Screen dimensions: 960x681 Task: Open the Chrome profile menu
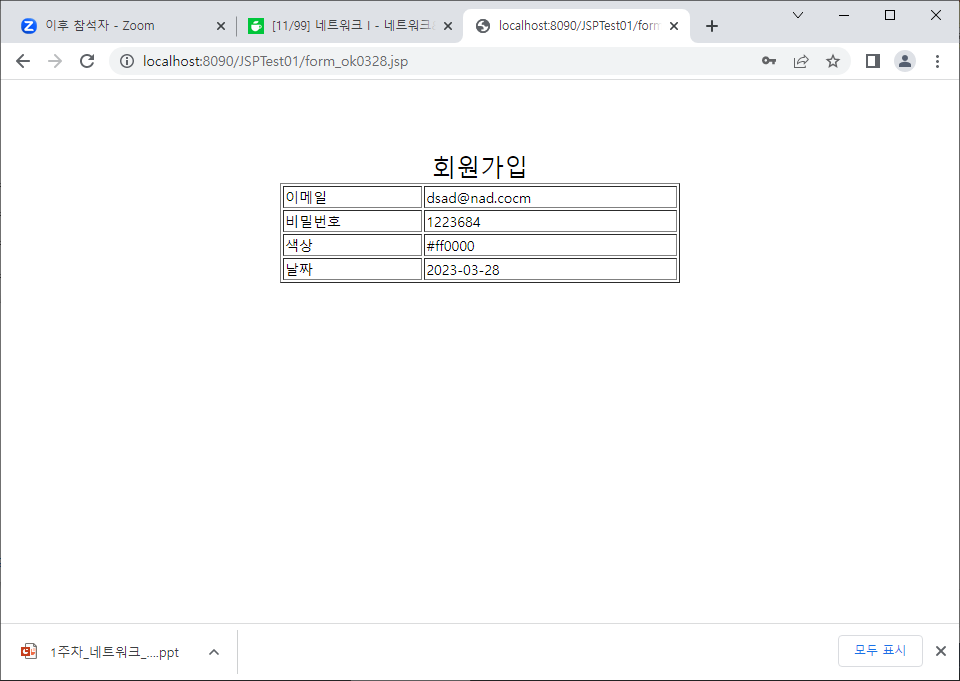[905, 61]
